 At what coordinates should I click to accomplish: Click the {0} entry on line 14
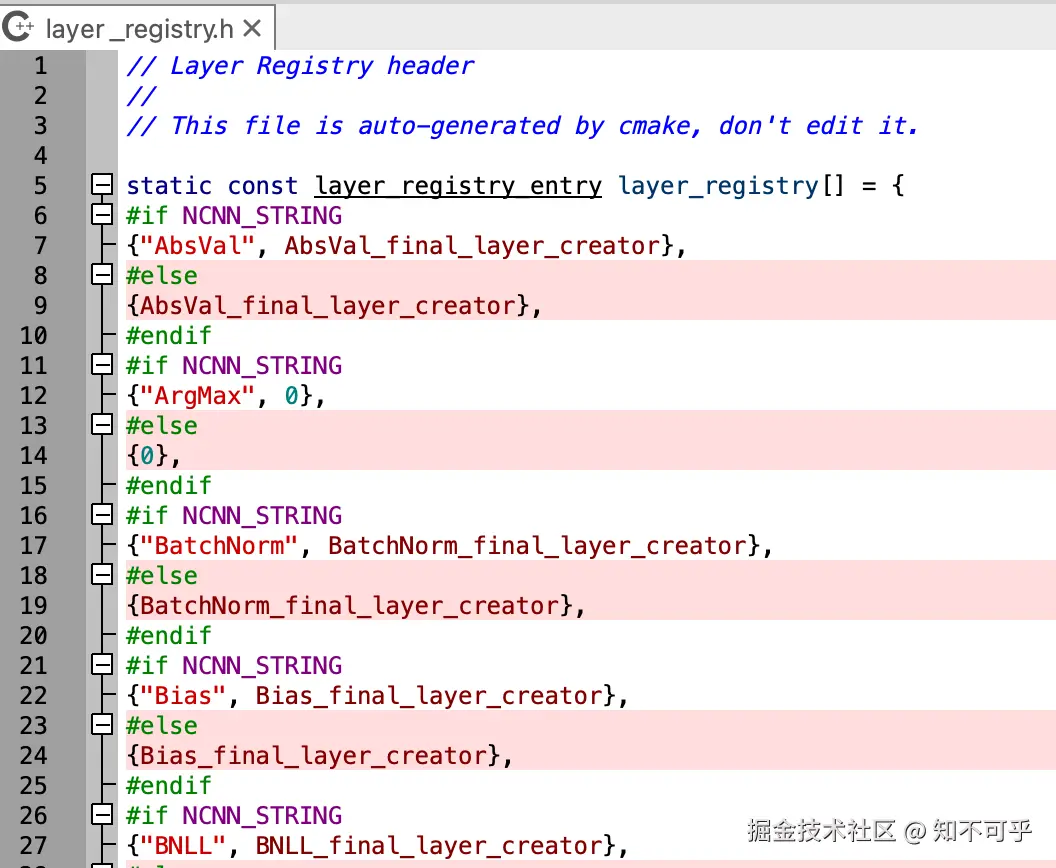[x=147, y=456]
